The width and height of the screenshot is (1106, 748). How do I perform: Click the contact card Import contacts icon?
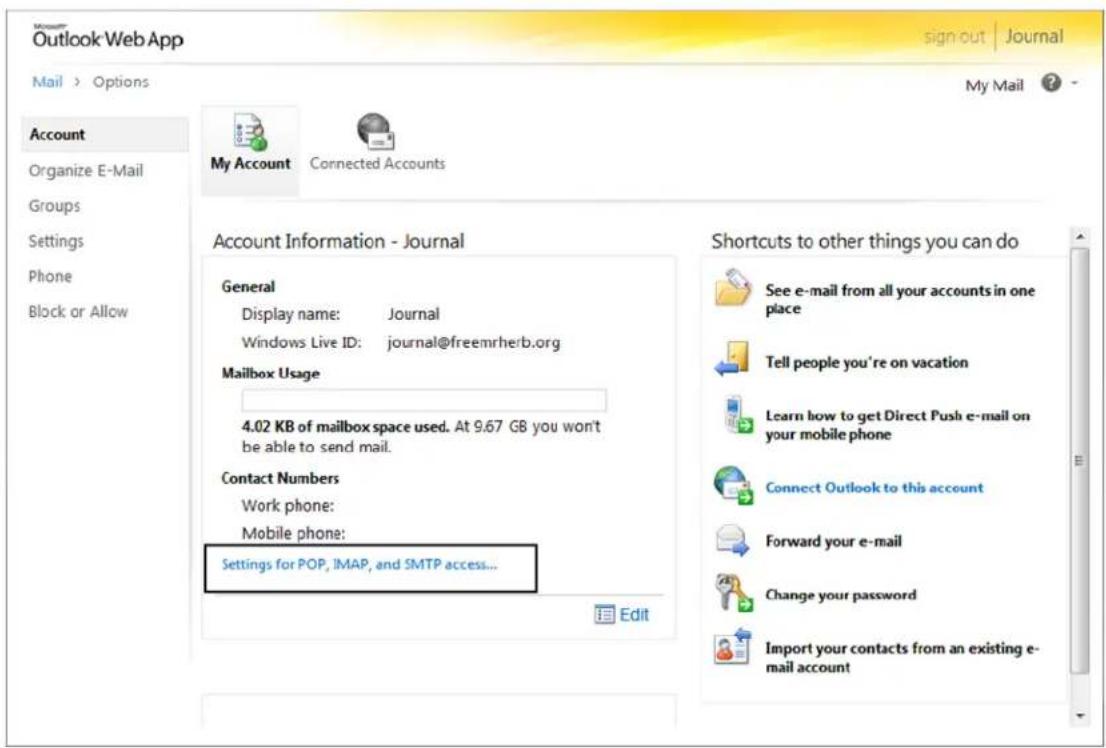pyautogui.click(x=733, y=645)
